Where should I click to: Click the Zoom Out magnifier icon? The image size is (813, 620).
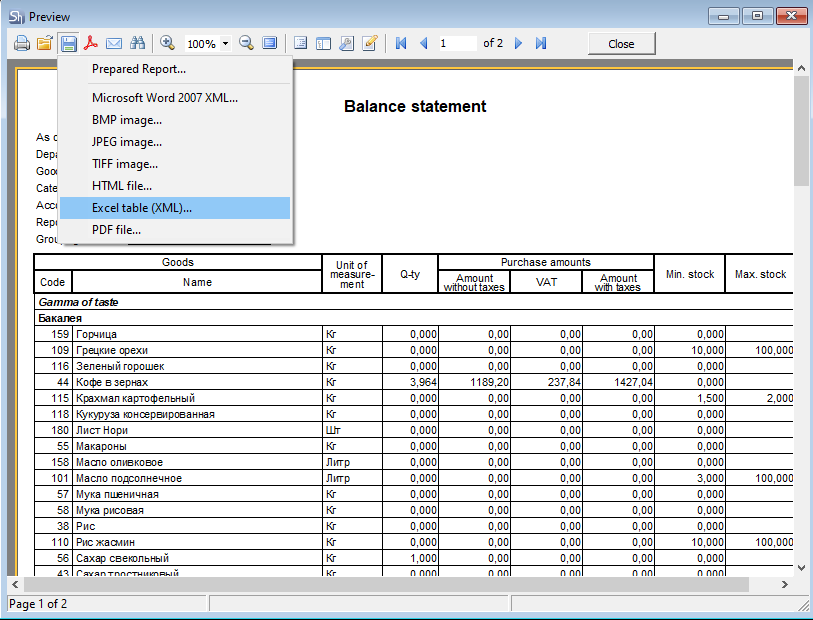pos(246,43)
